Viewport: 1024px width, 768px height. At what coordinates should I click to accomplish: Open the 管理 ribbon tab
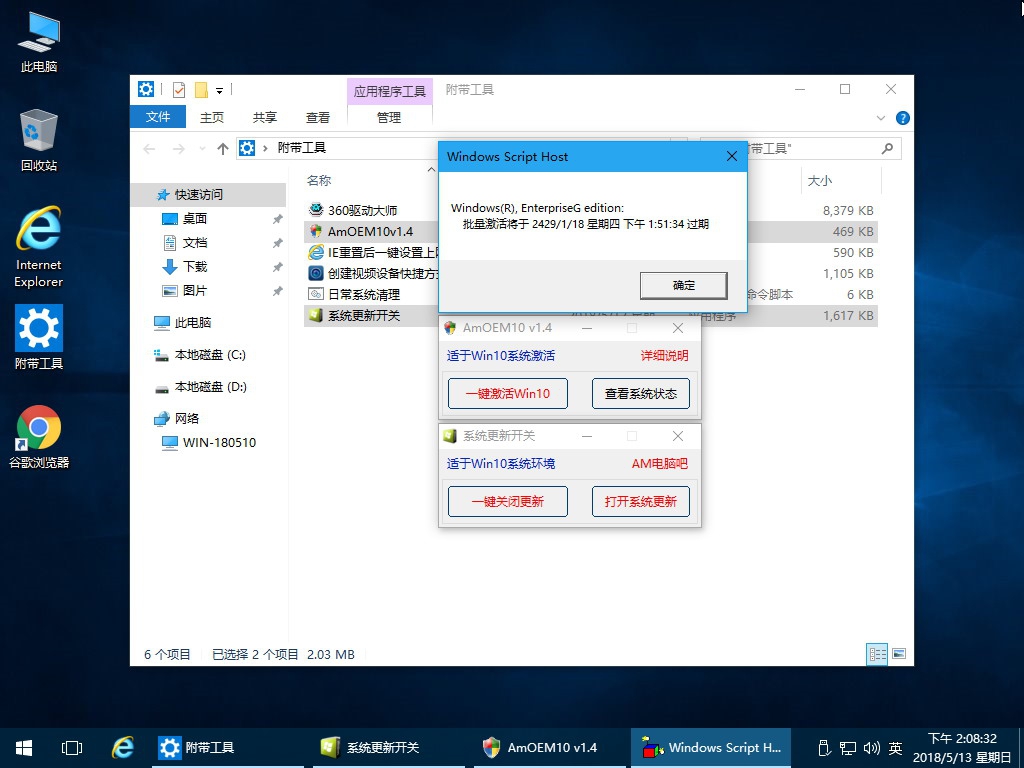pos(389,118)
